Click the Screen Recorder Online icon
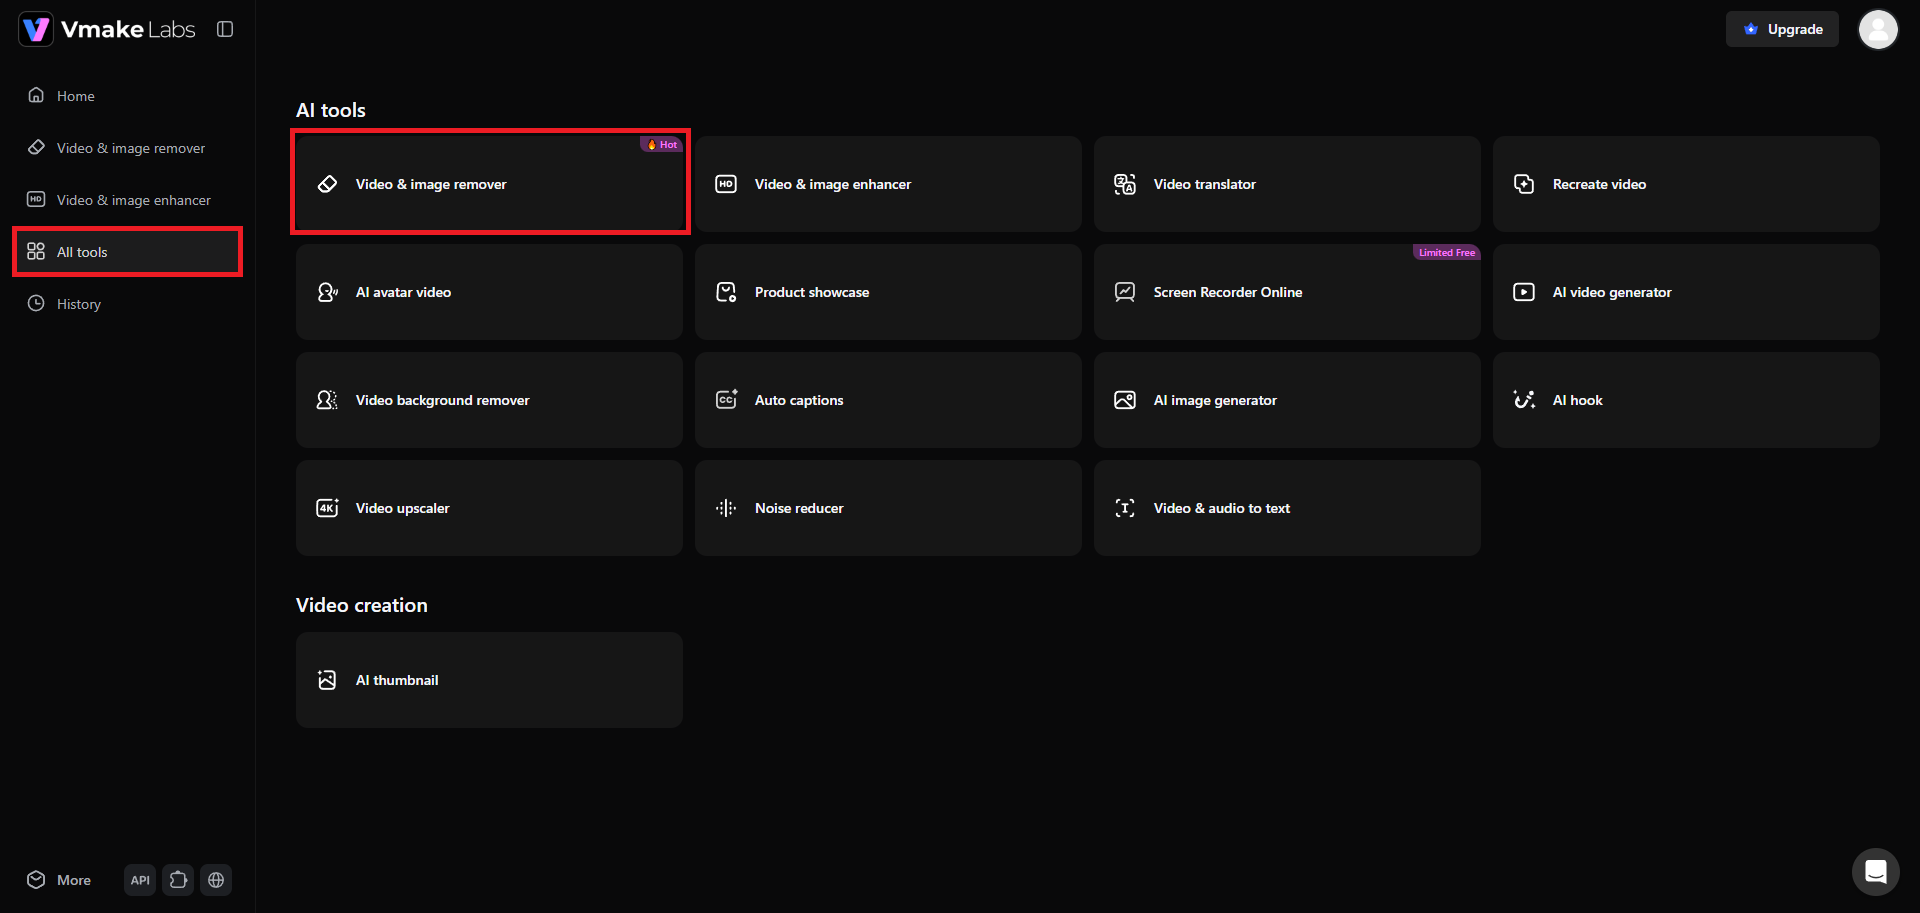The width and height of the screenshot is (1920, 913). [x=1125, y=292]
